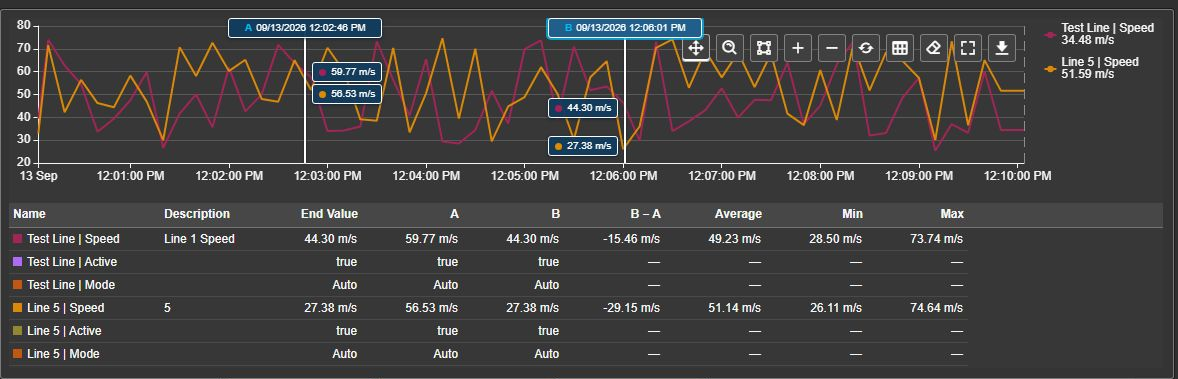1178x379 pixels.
Task: Toggle the data table grid icon
Action: click(x=900, y=48)
